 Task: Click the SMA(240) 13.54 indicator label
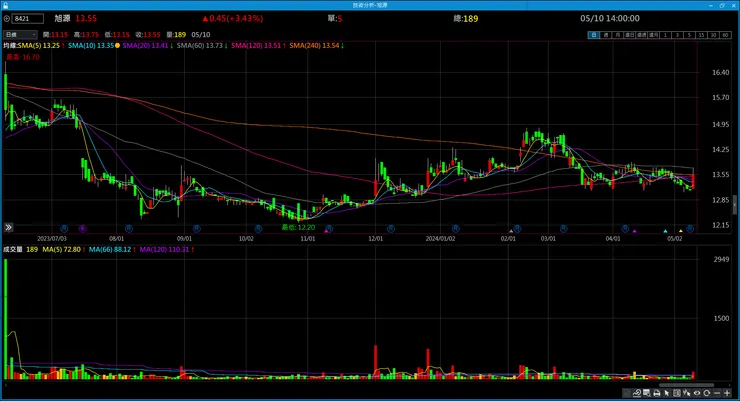(x=314, y=45)
